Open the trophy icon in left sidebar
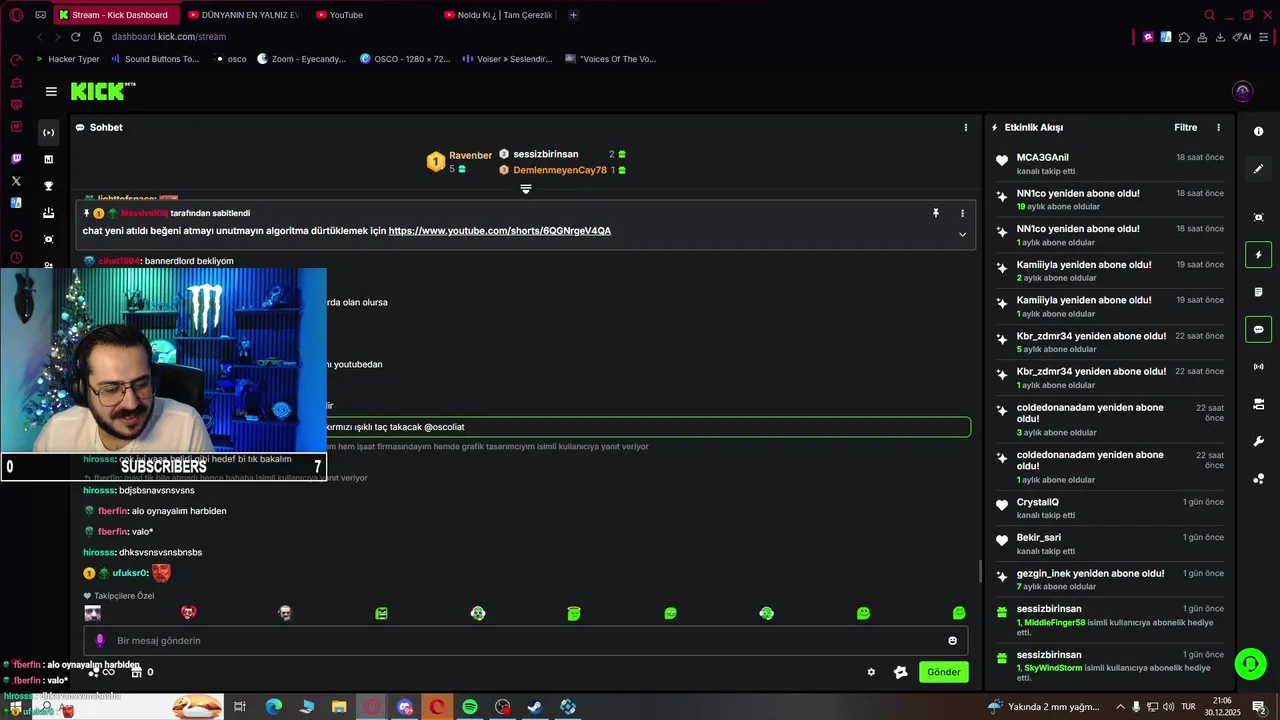The width and height of the screenshot is (1280, 720). [x=48, y=186]
